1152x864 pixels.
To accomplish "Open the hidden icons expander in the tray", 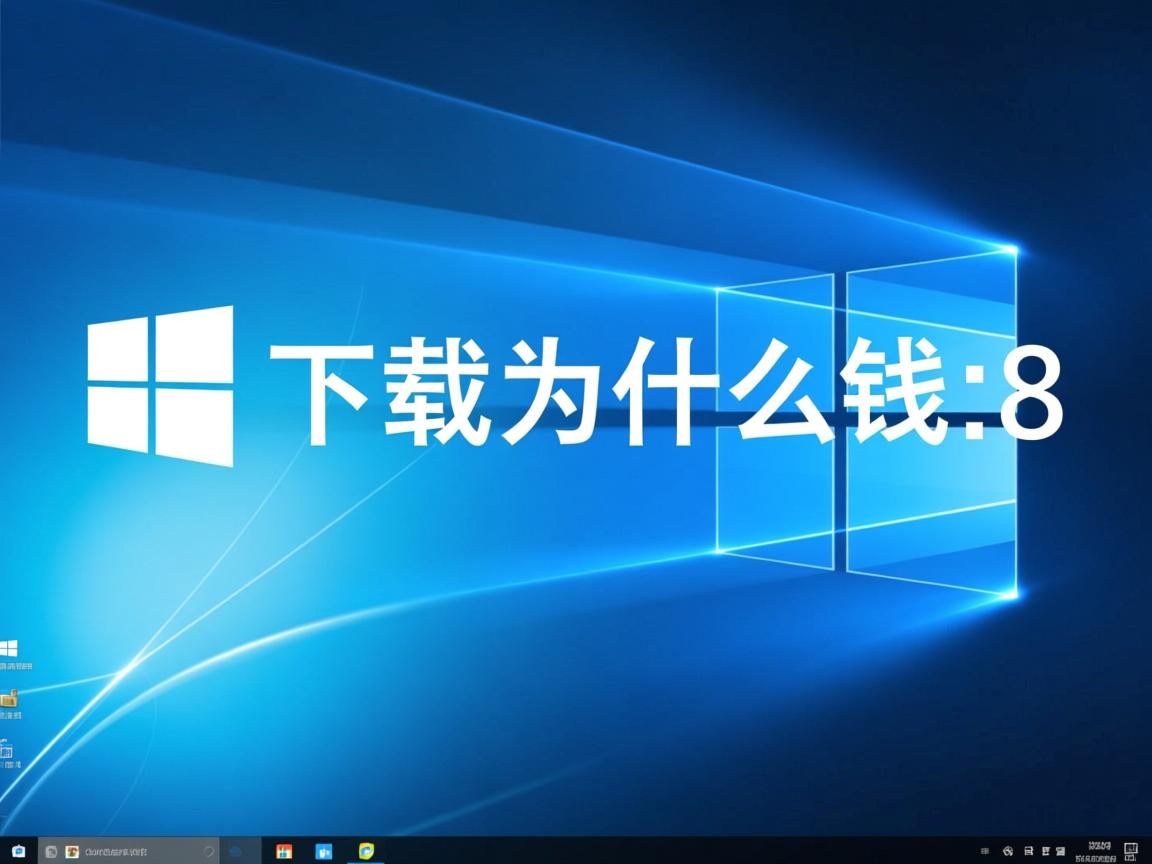I will tap(986, 851).
